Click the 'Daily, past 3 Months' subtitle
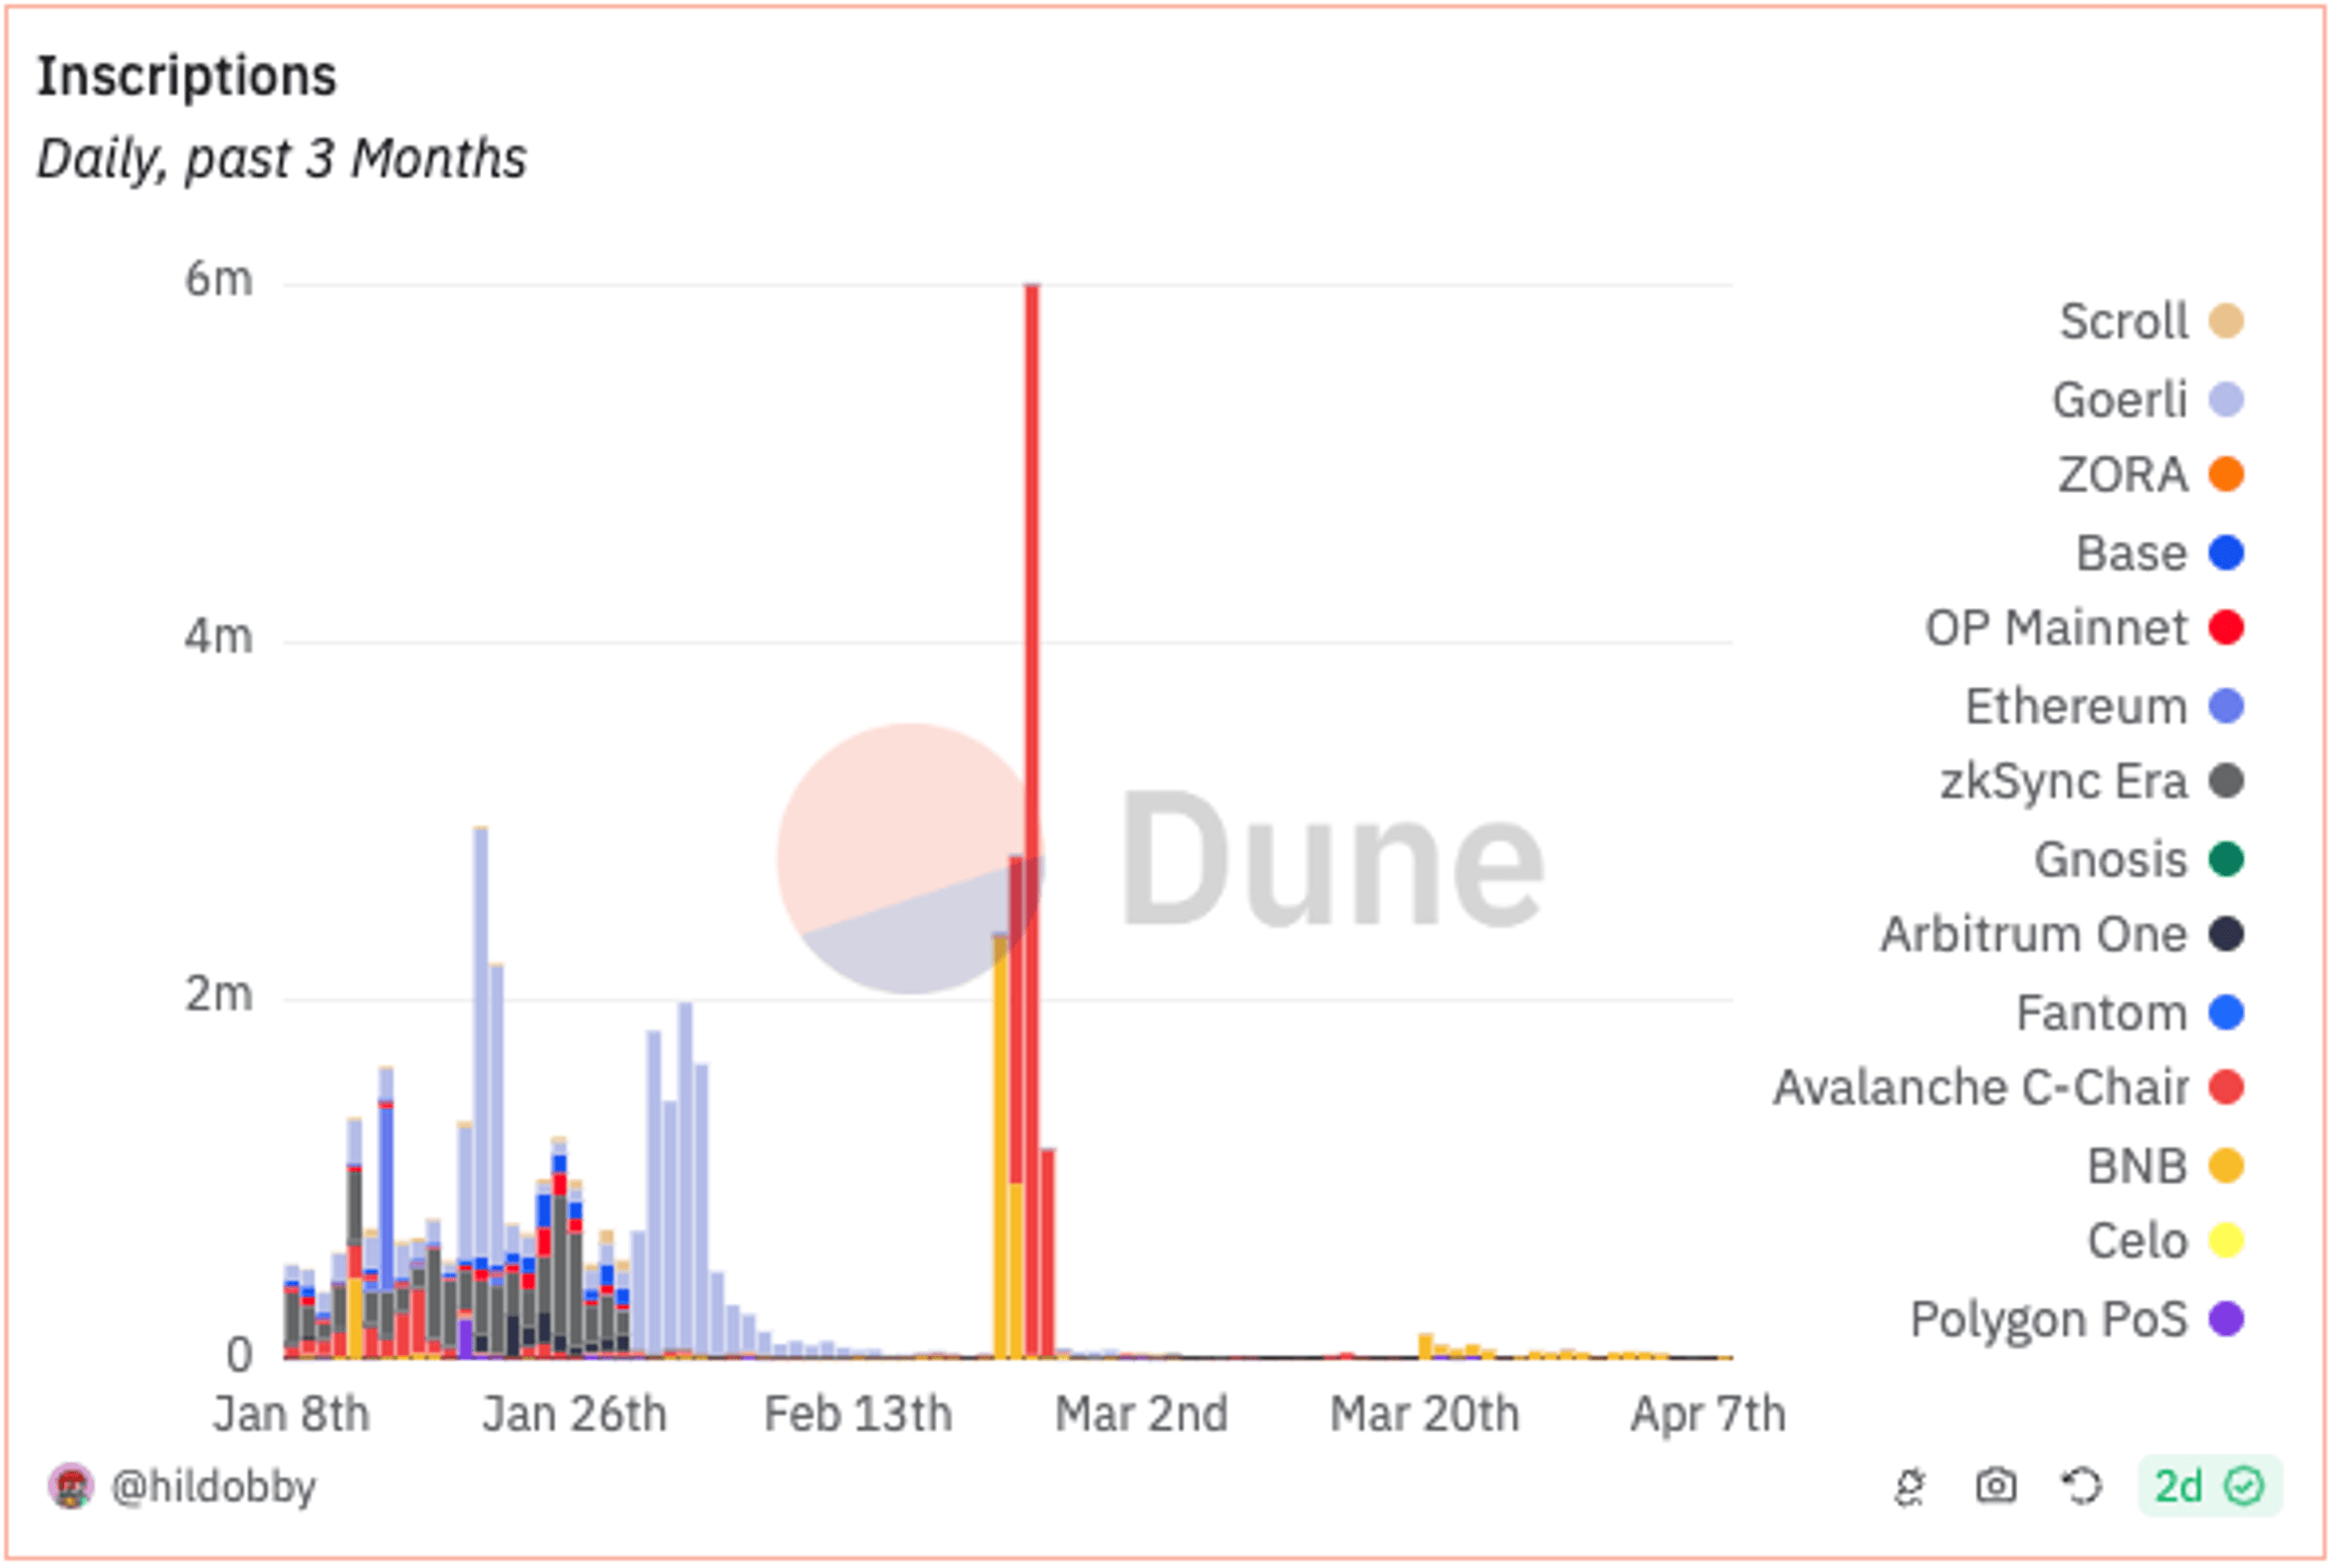 click(x=282, y=159)
